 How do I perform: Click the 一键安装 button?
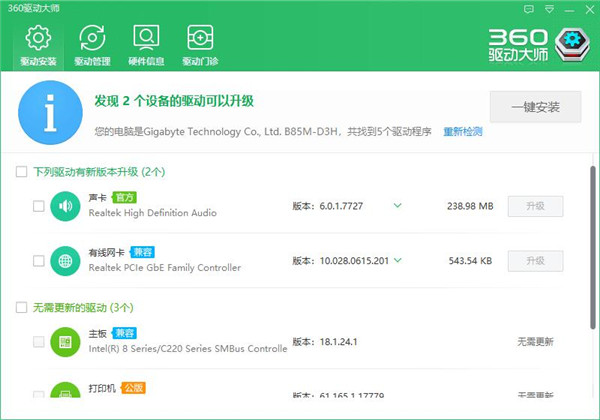(x=535, y=107)
